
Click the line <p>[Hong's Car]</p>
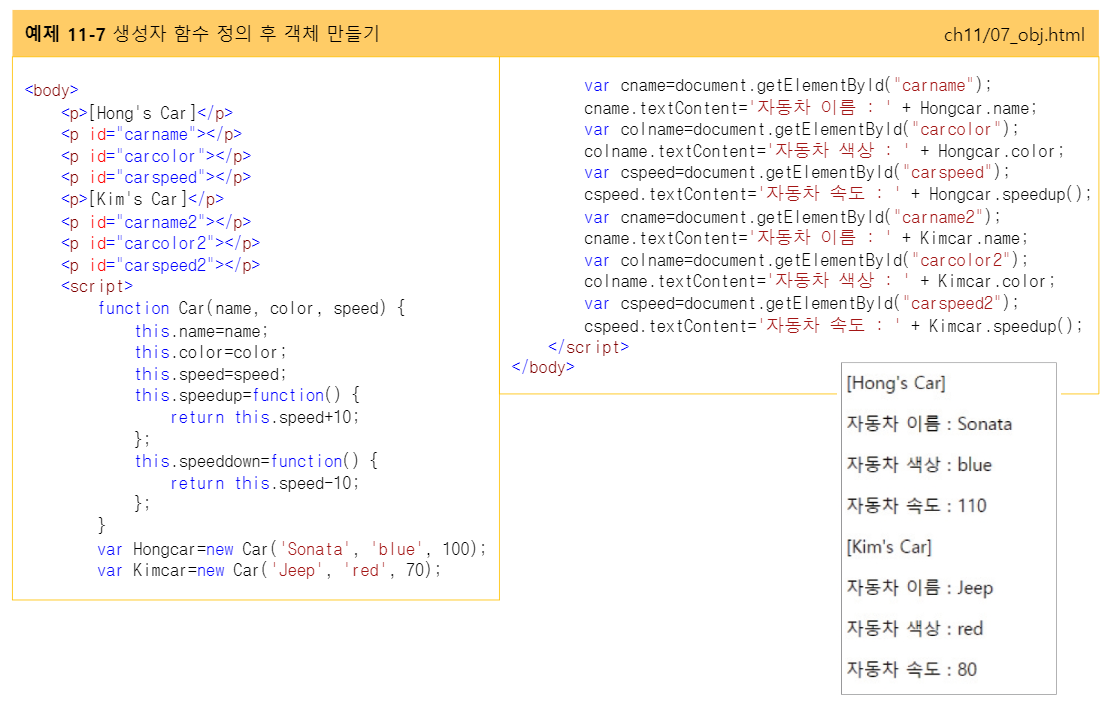pyautogui.click(x=147, y=113)
